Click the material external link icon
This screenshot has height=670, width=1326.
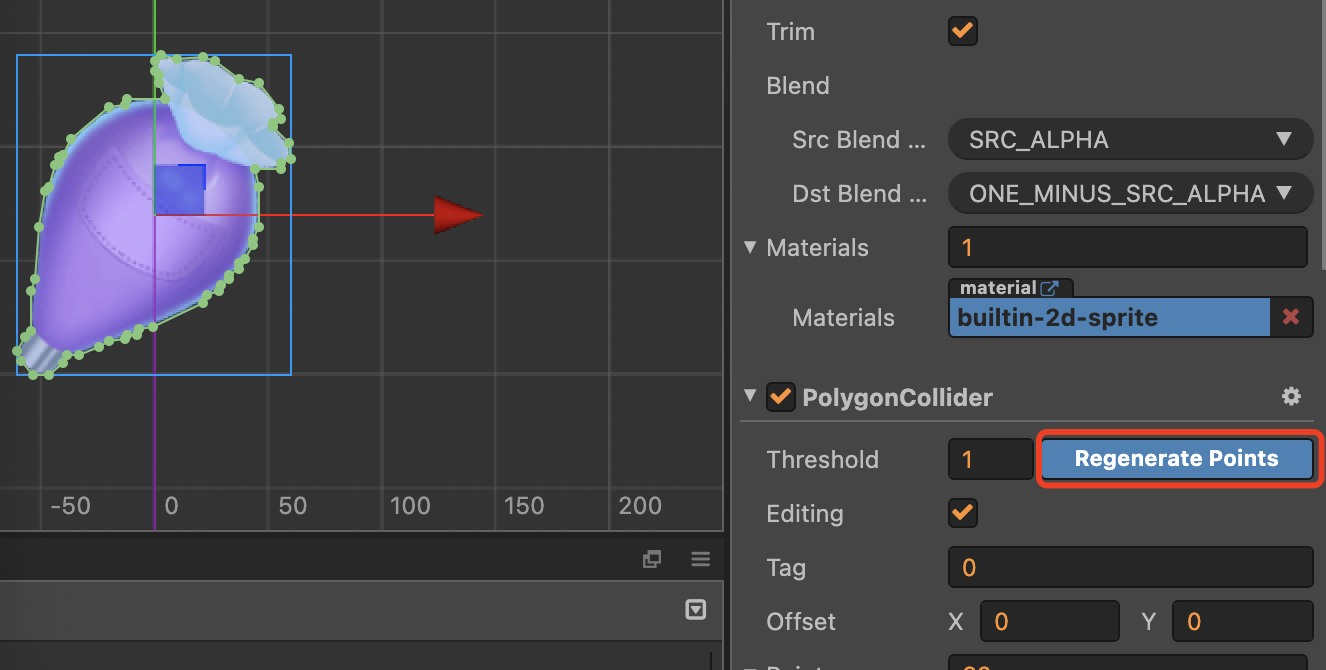(x=1049, y=288)
